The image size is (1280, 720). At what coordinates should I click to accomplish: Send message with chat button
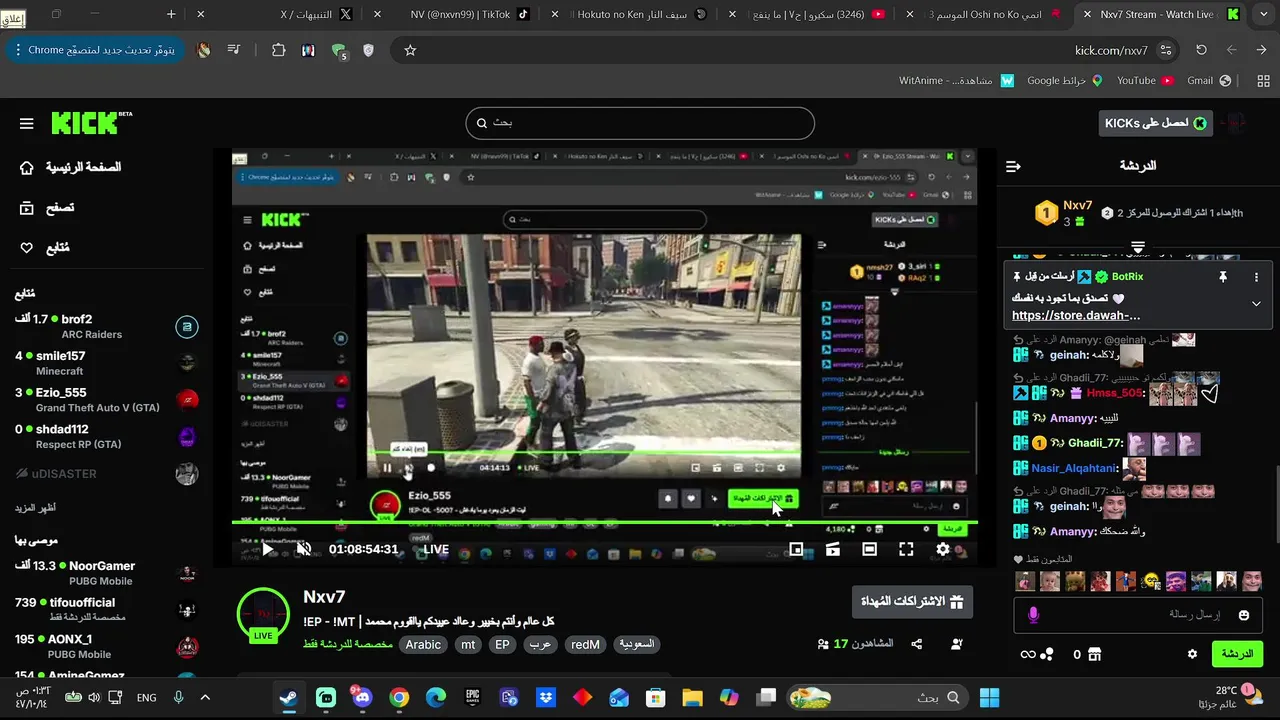pyautogui.click(x=1237, y=654)
